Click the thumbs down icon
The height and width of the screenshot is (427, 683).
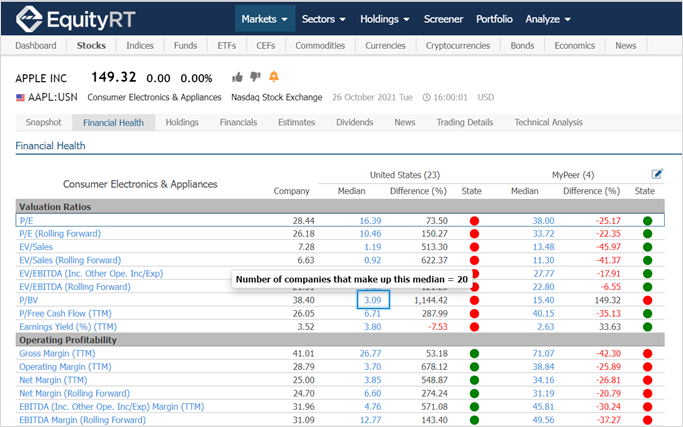pos(255,77)
